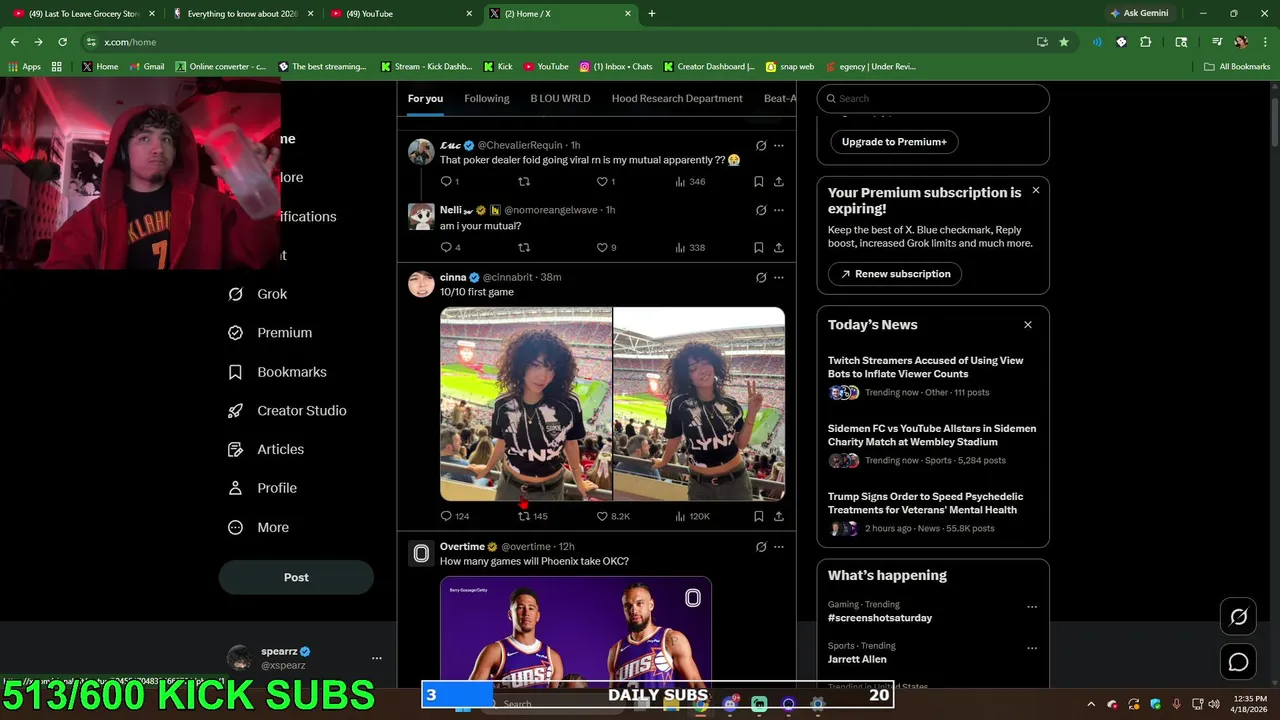The image size is (1280, 720).
Task: Open more options on cinna's post
Action: point(779,277)
